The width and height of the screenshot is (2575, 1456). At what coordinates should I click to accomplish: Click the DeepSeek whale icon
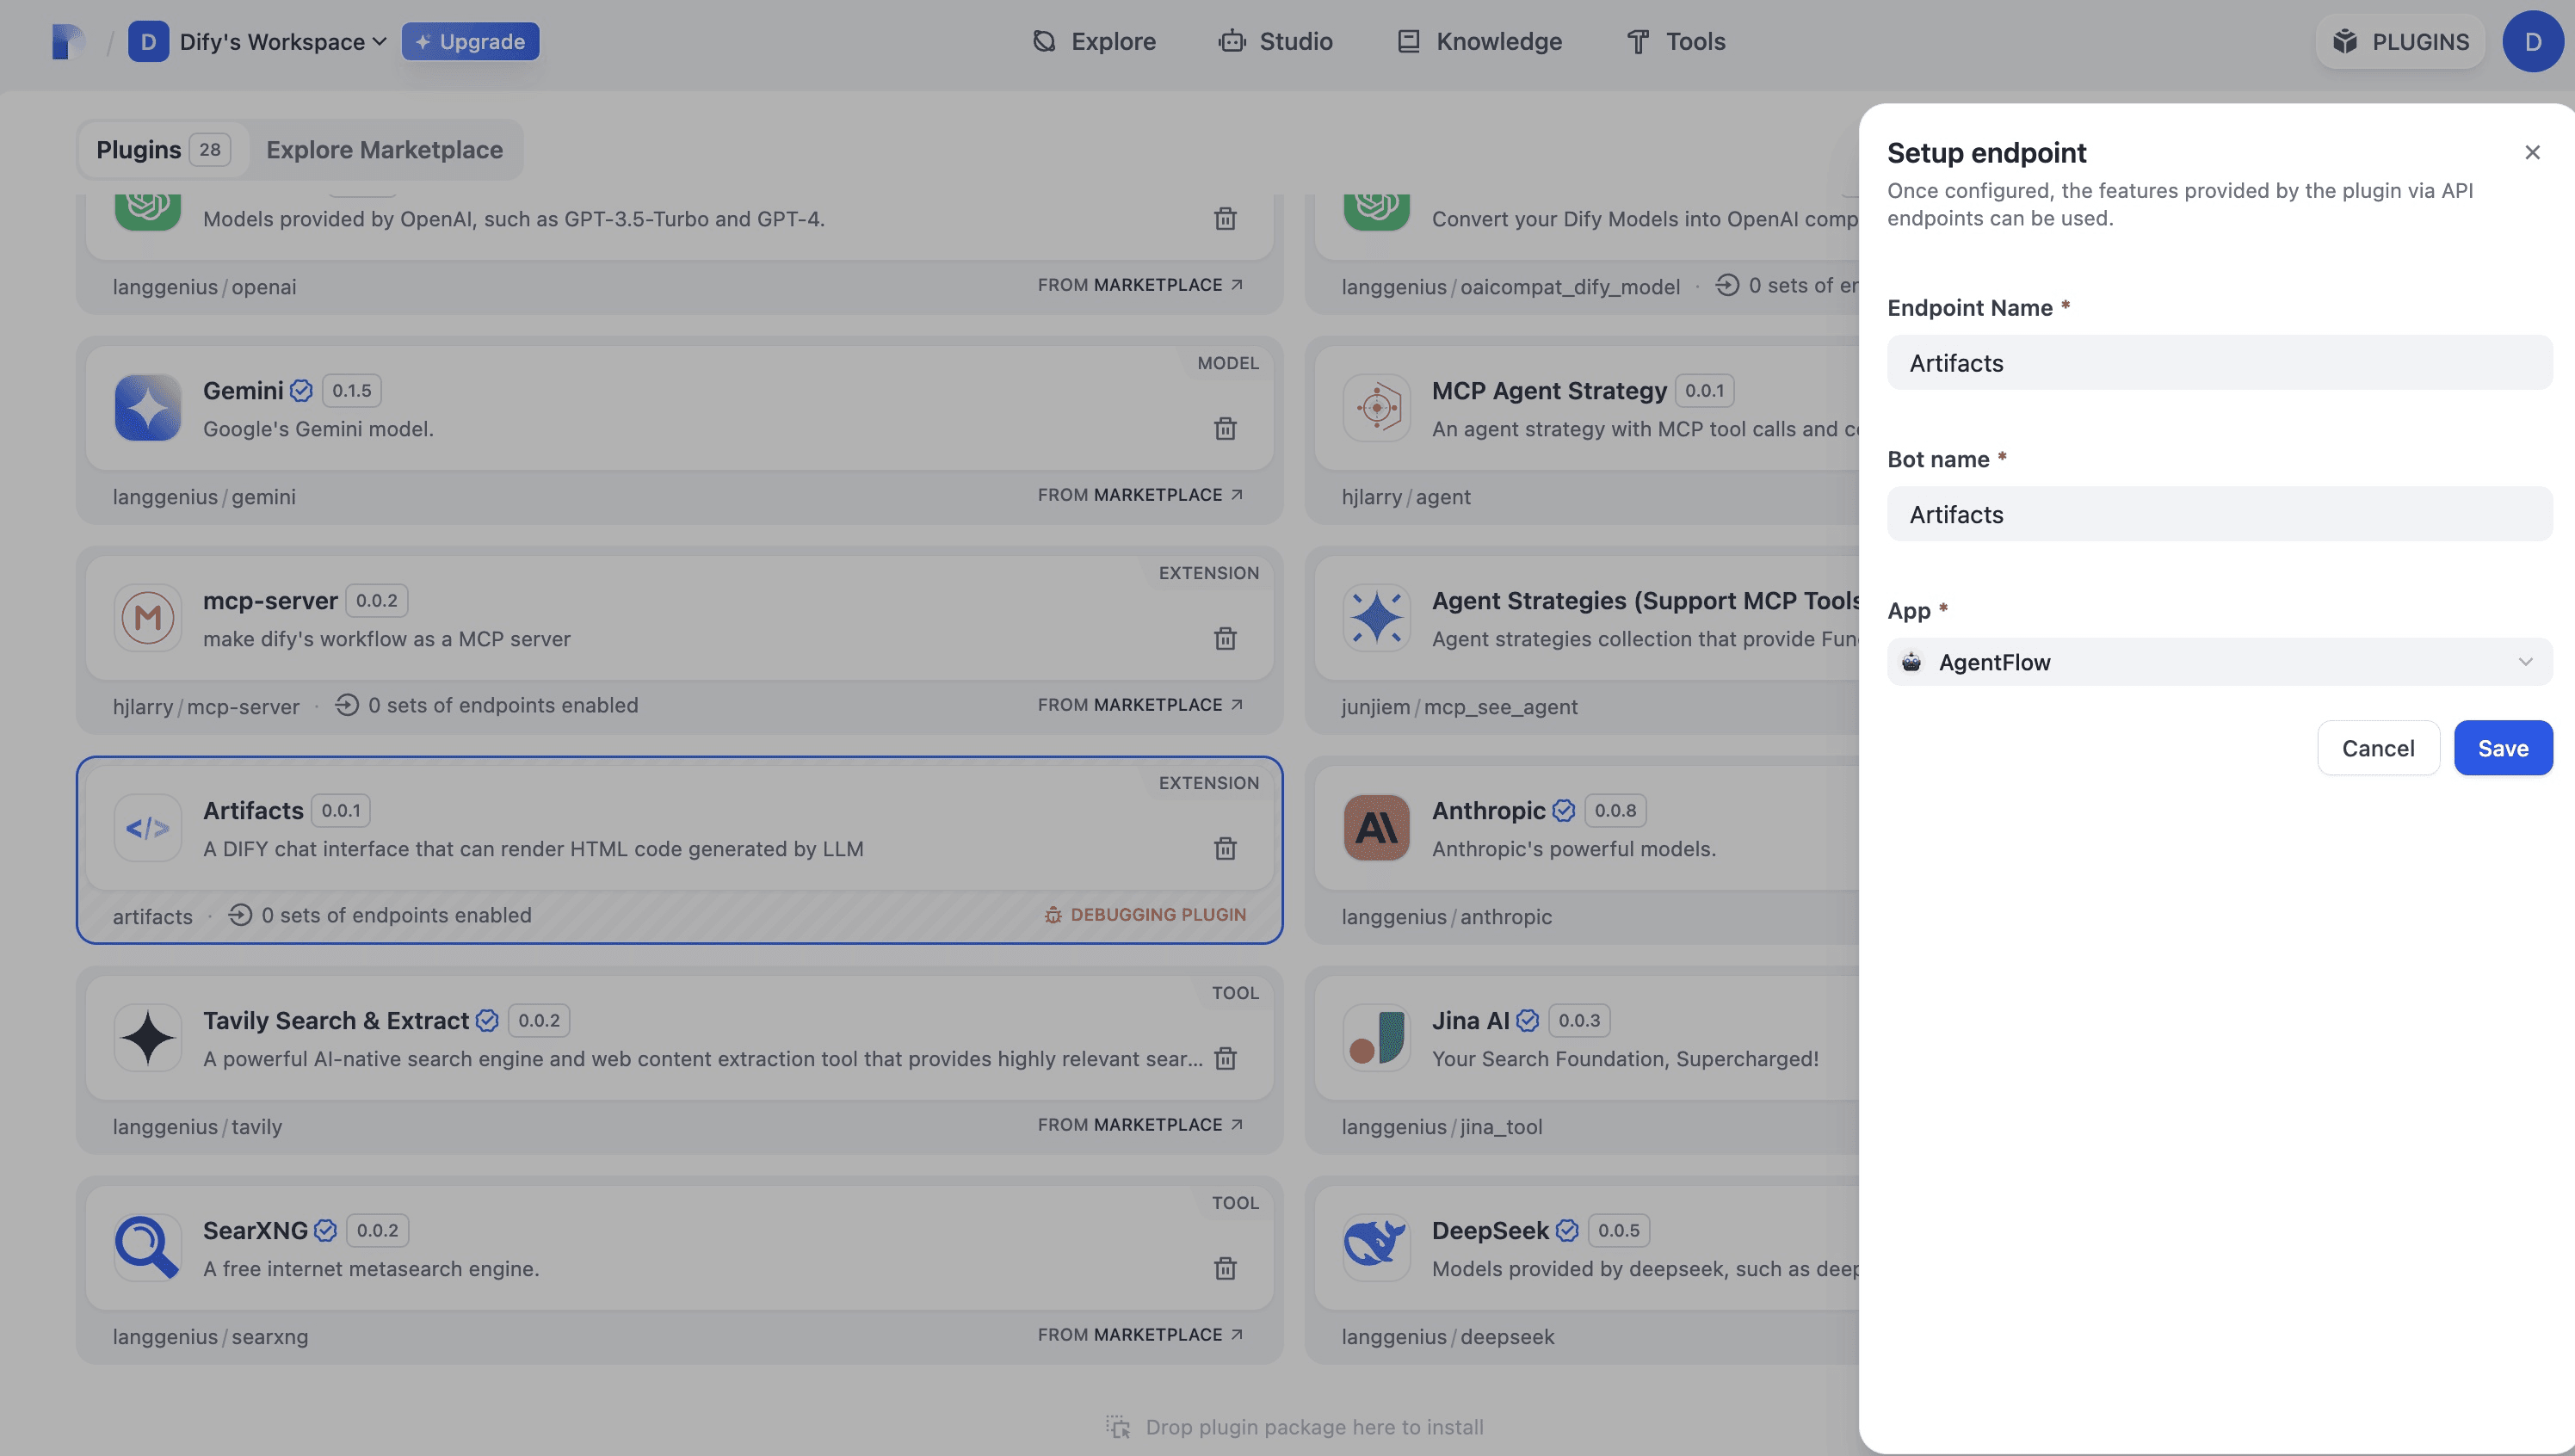[1377, 1248]
